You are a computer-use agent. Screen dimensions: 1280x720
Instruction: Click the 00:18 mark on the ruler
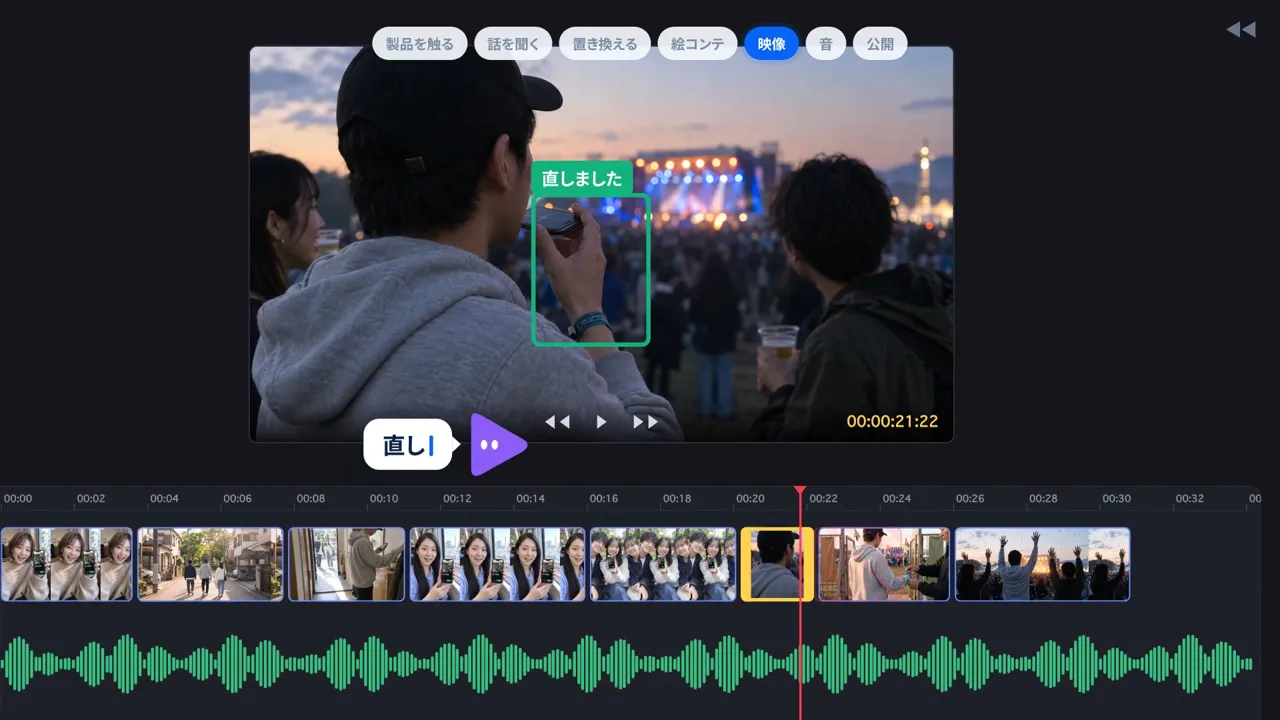coord(677,498)
